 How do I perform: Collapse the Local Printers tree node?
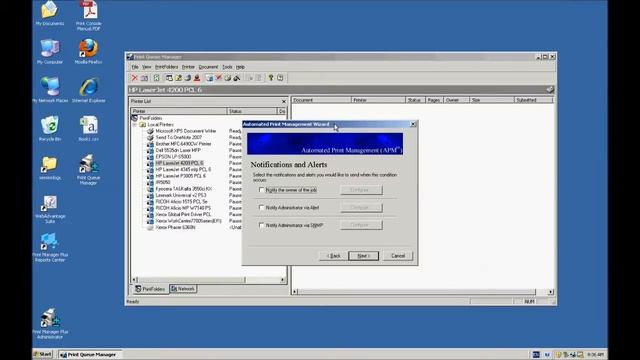pyautogui.click(x=134, y=124)
